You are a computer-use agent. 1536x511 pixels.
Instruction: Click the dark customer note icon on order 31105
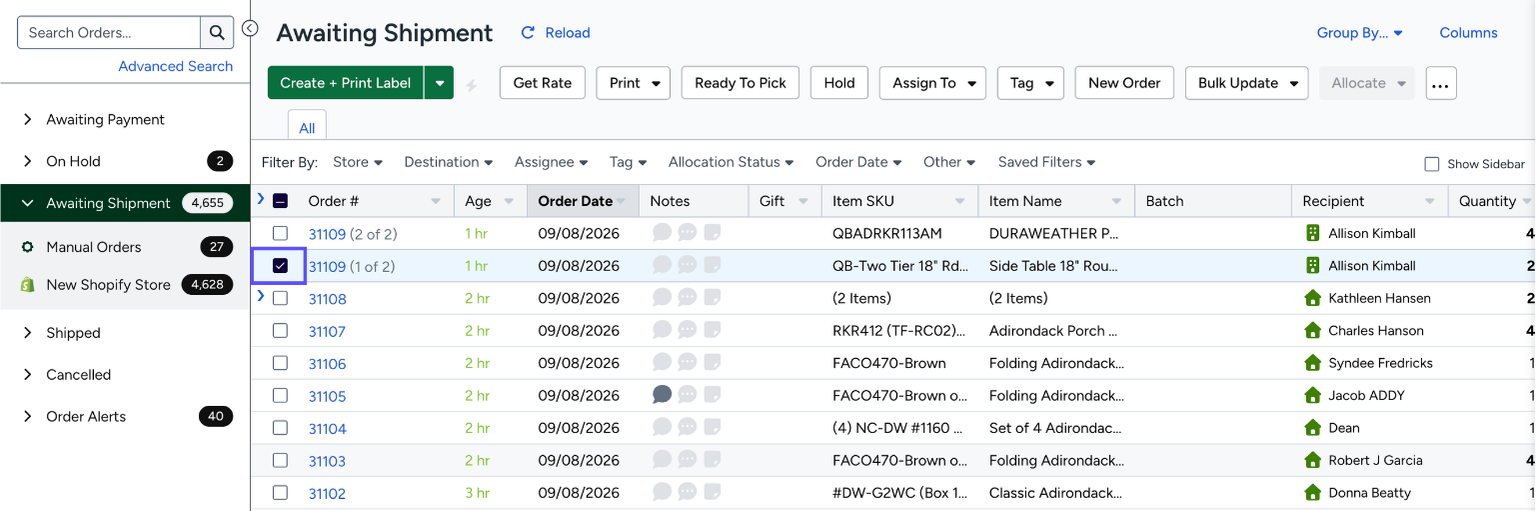[x=662, y=395]
